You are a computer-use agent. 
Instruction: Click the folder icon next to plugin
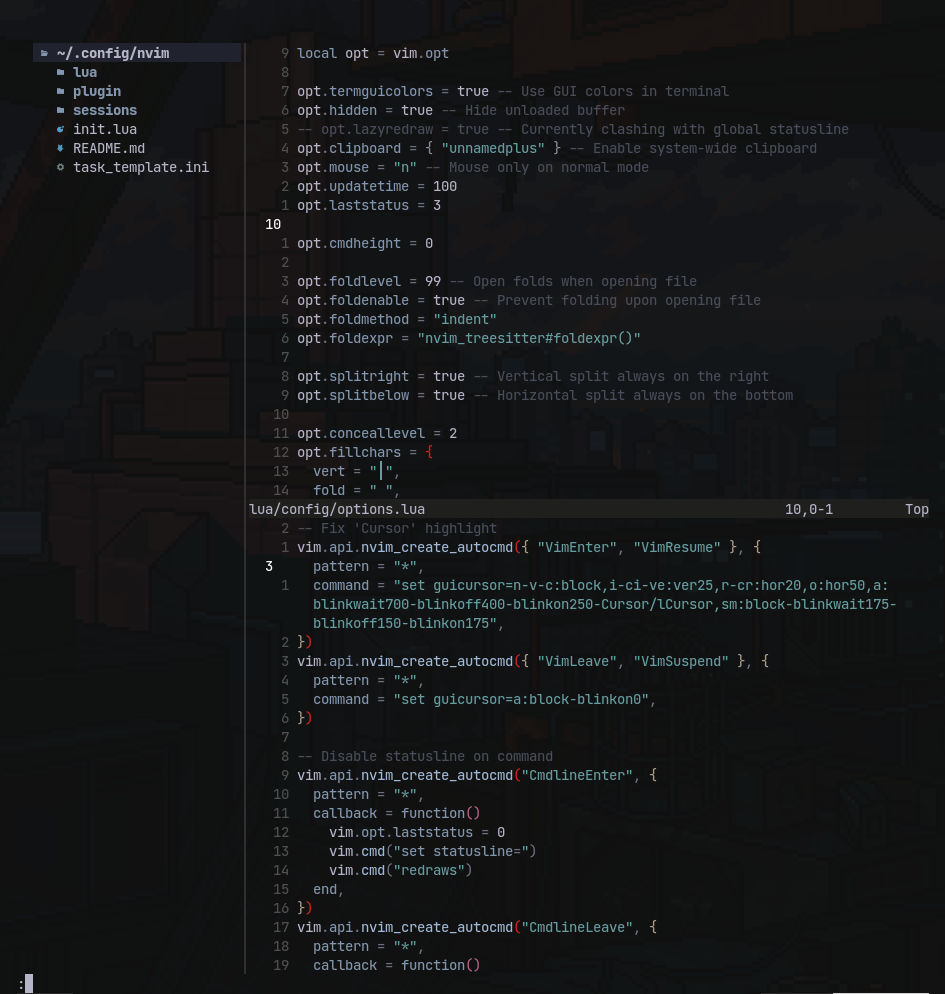click(x=61, y=91)
